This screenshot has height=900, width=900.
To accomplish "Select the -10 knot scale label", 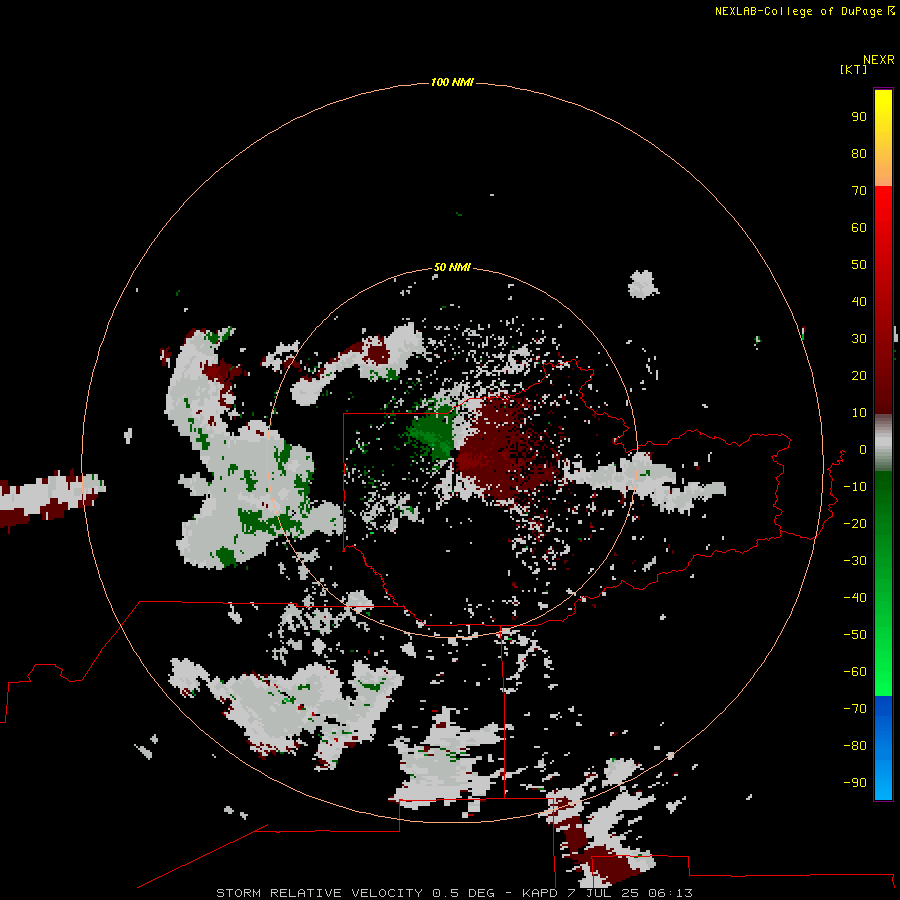I will [x=855, y=487].
